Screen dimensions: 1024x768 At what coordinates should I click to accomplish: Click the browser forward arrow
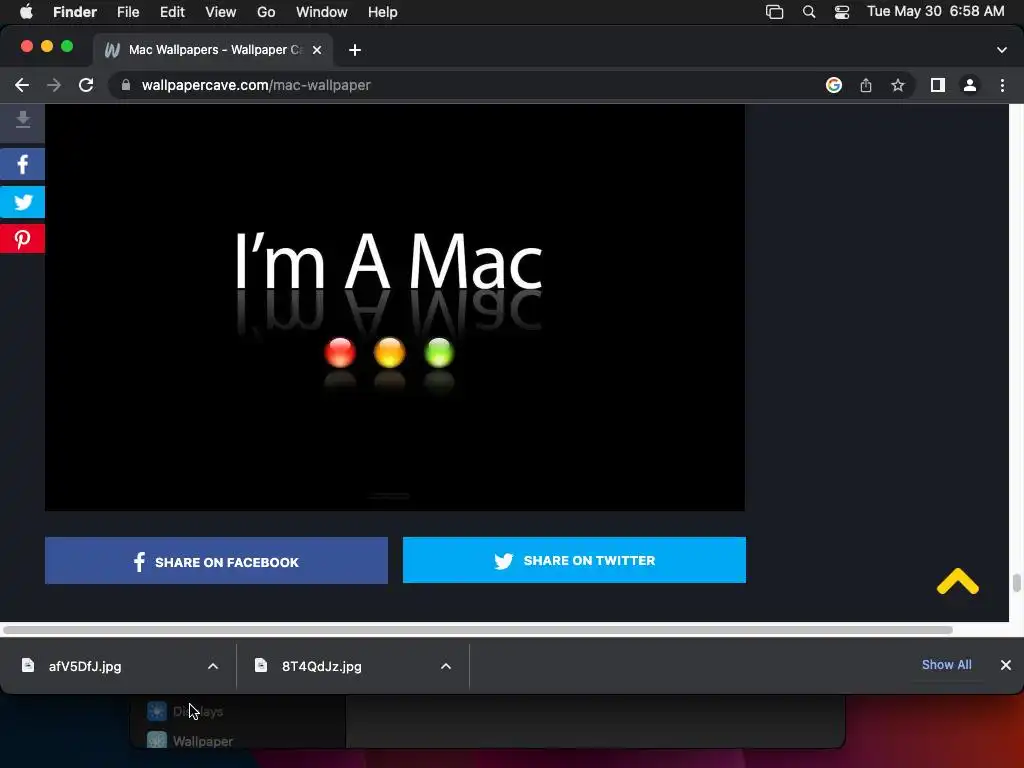coord(54,86)
